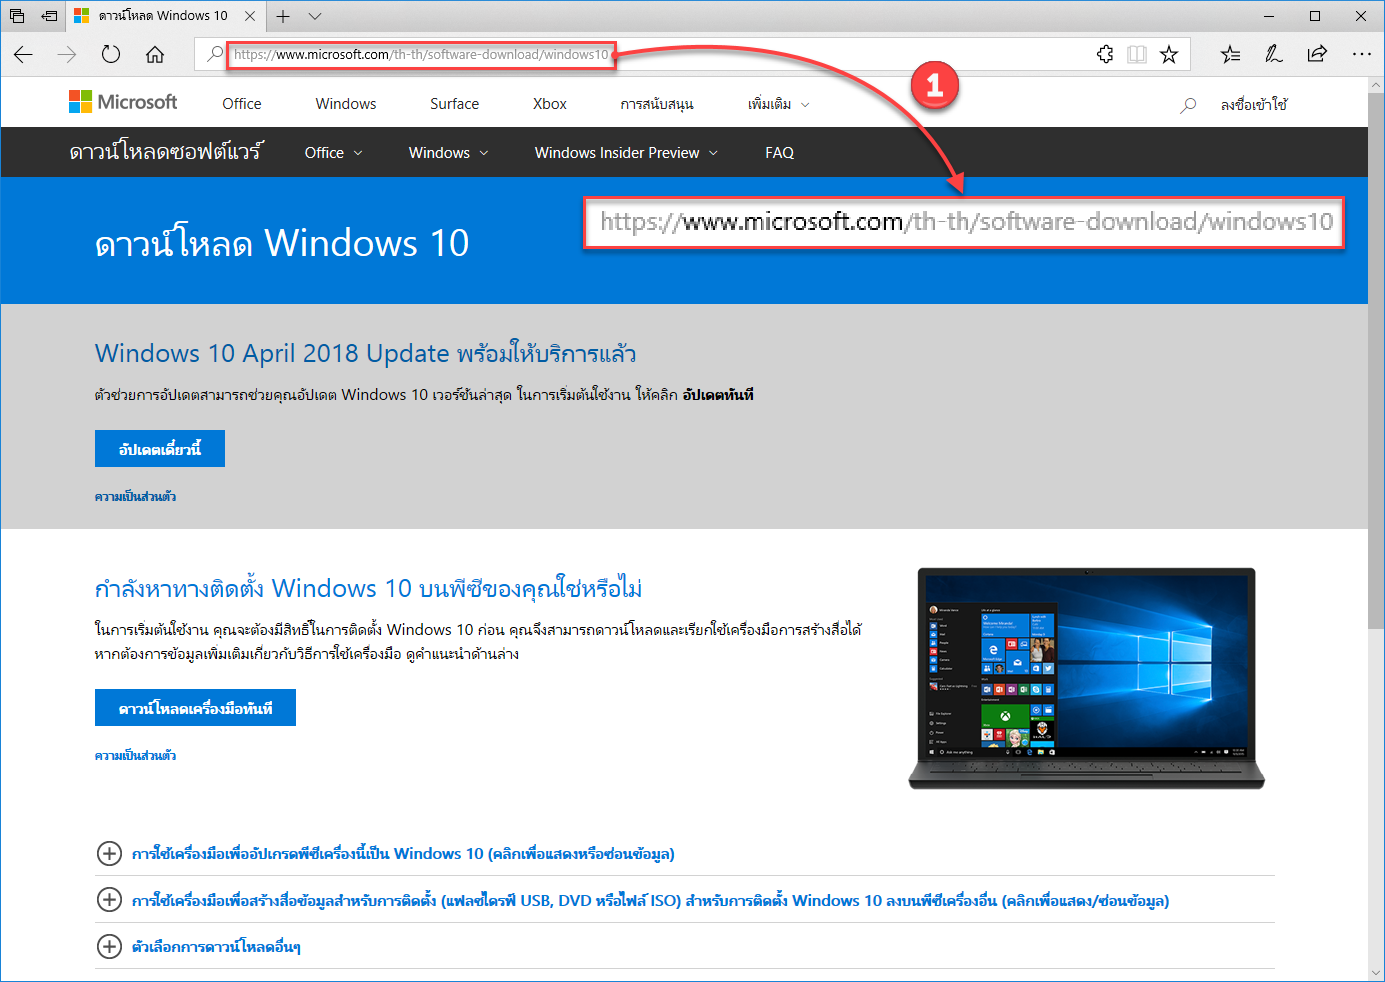Expand Windows Insider Preview dropdown
The width and height of the screenshot is (1385, 982).
[626, 153]
